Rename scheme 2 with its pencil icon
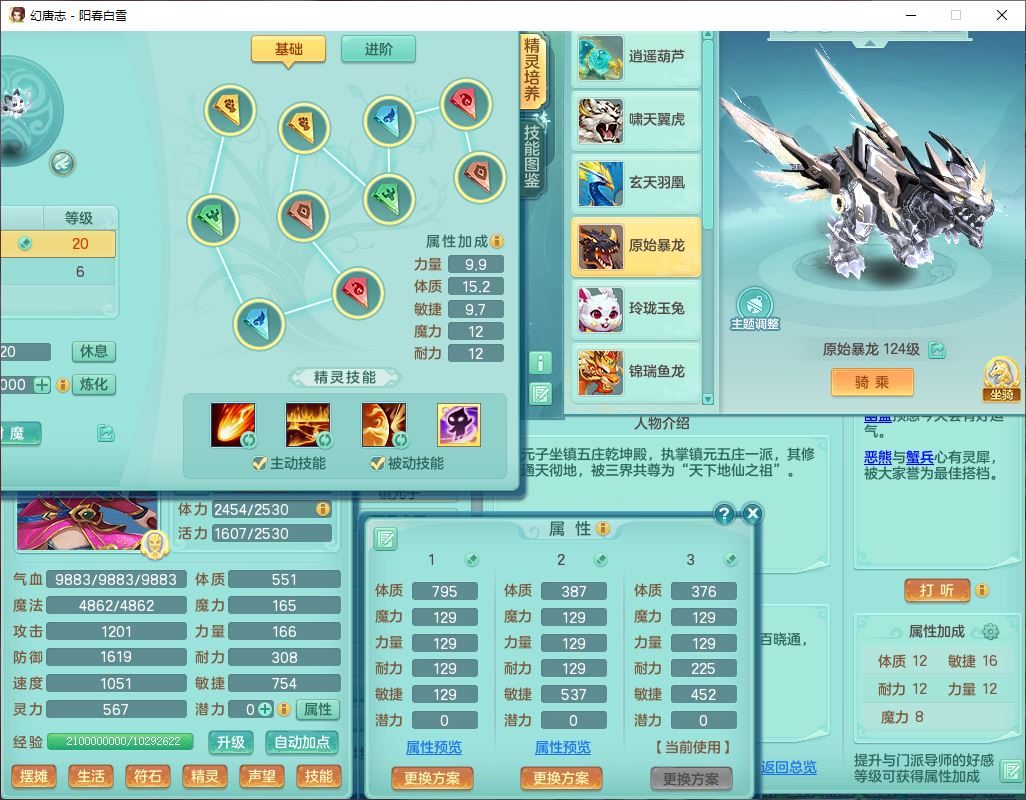The width and height of the screenshot is (1026, 800). [x=601, y=560]
